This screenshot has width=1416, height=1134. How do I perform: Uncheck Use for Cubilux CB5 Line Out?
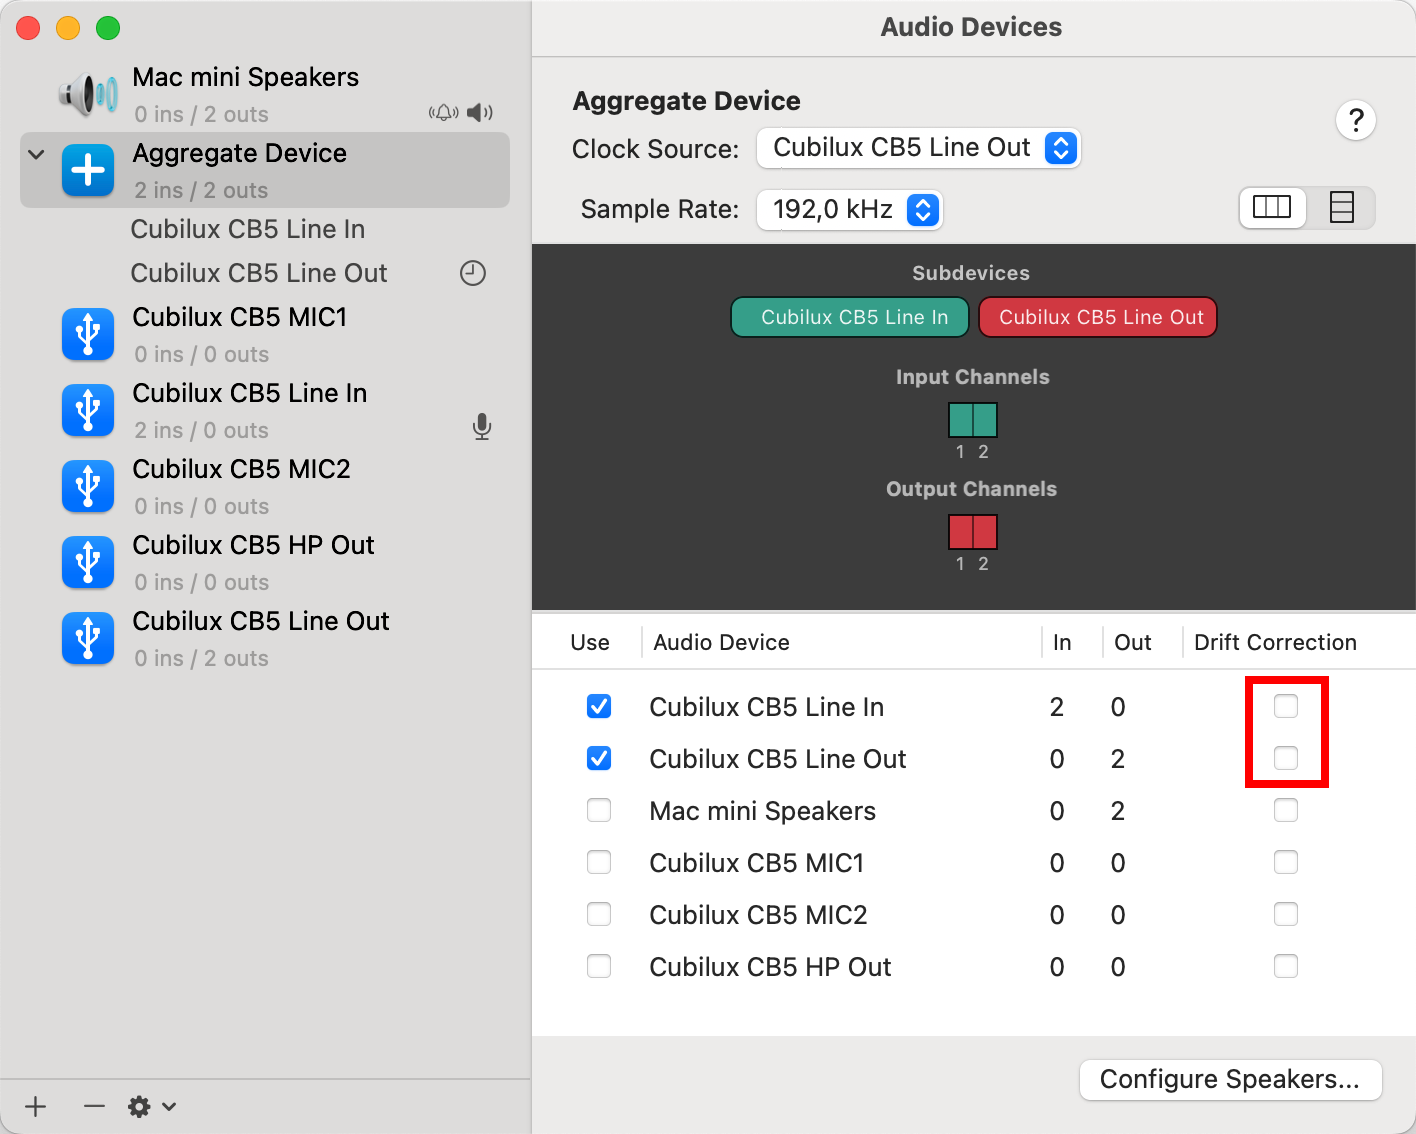click(x=599, y=758)
